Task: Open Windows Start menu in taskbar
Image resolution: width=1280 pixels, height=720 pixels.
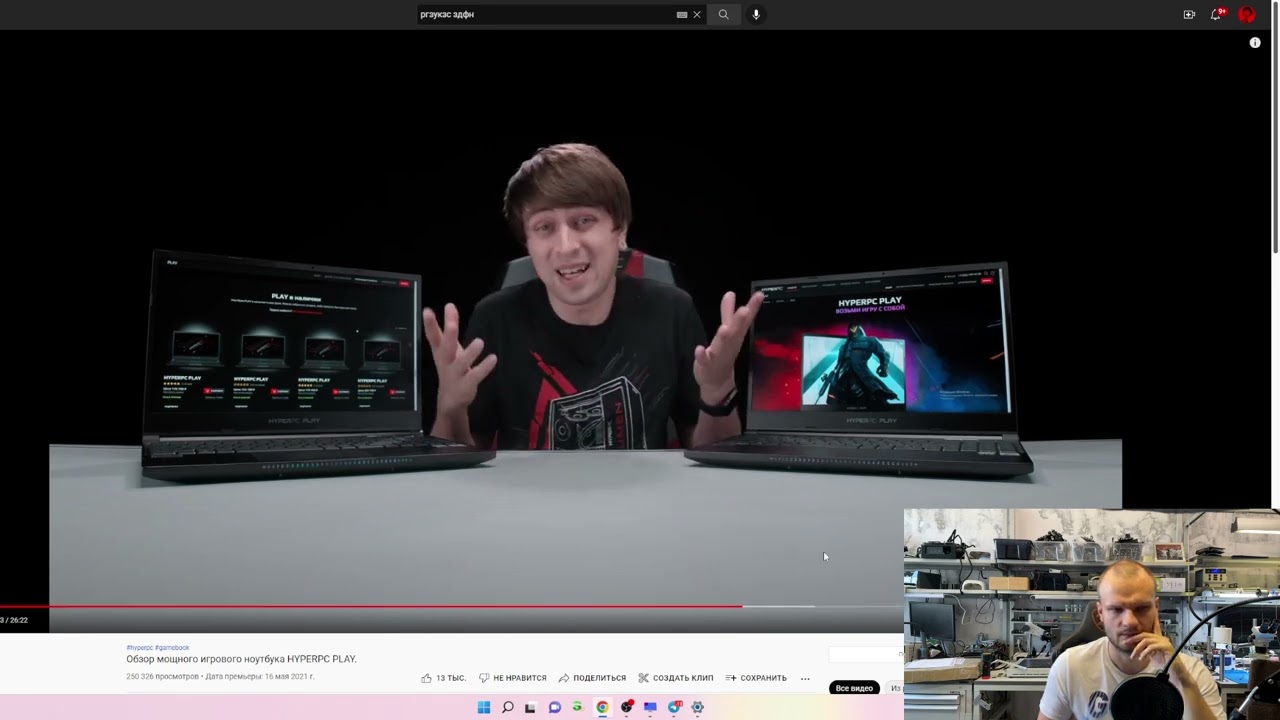Action: click(x=484, y=707)
